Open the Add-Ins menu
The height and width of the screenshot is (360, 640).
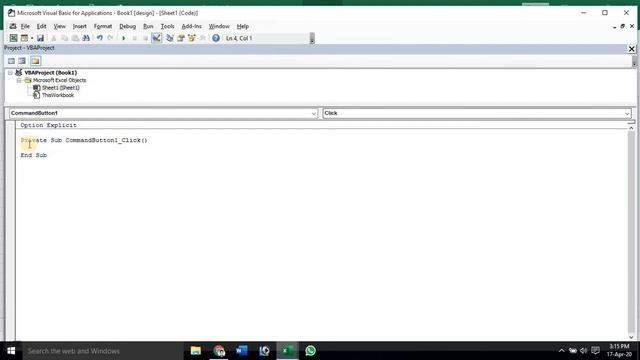click(191, 26)
